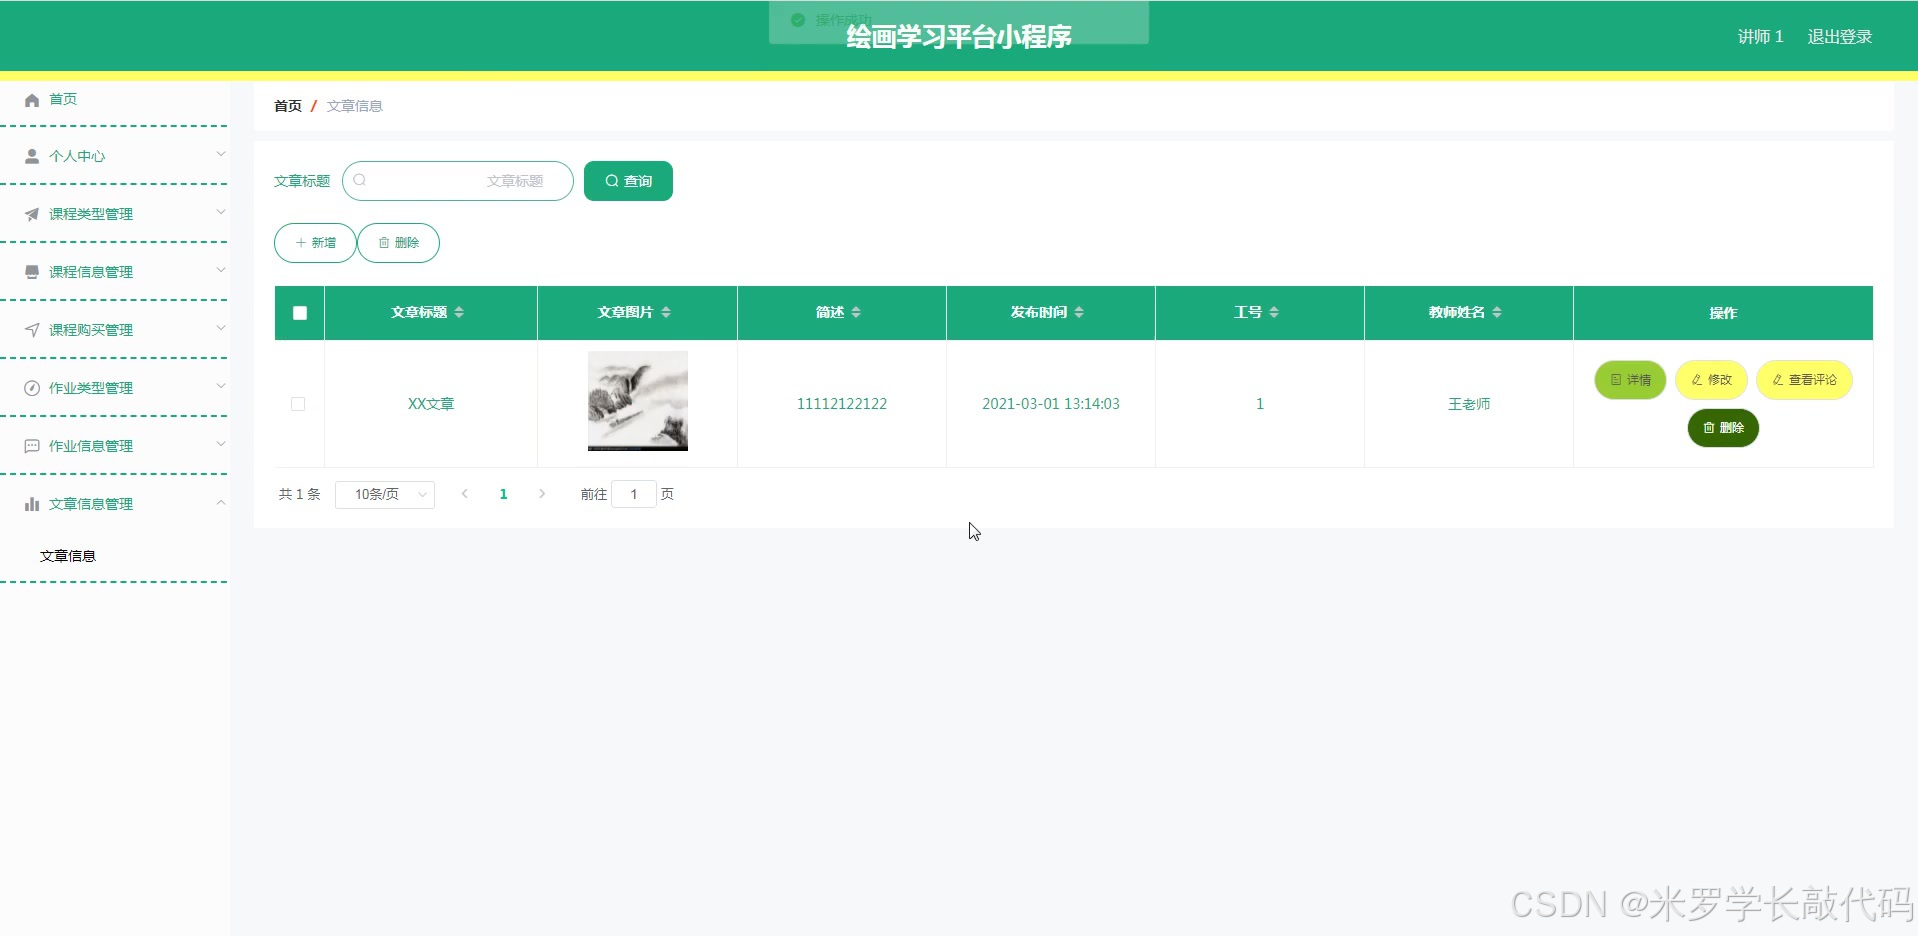This screenshot has height=936, width=1918.
Task: Collapse the 文章信息管理 menu section
Action: pyautogui.click(x=221, y=503)
